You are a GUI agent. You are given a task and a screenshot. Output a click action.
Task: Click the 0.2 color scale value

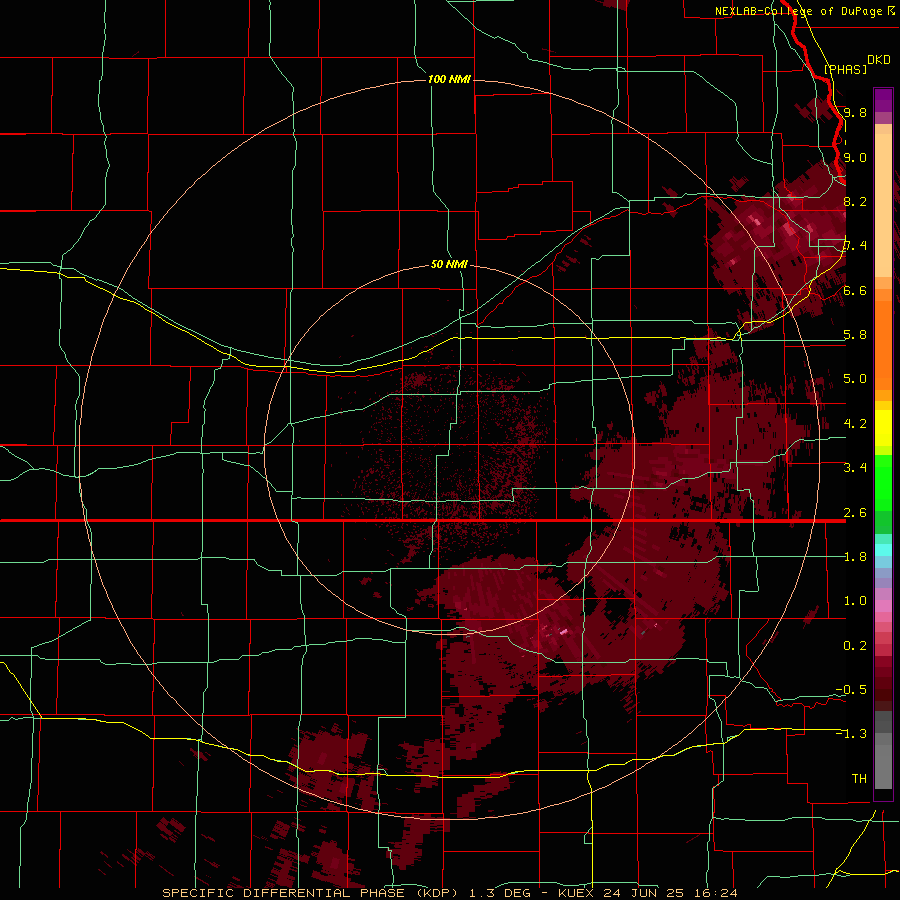coord(855,645)
